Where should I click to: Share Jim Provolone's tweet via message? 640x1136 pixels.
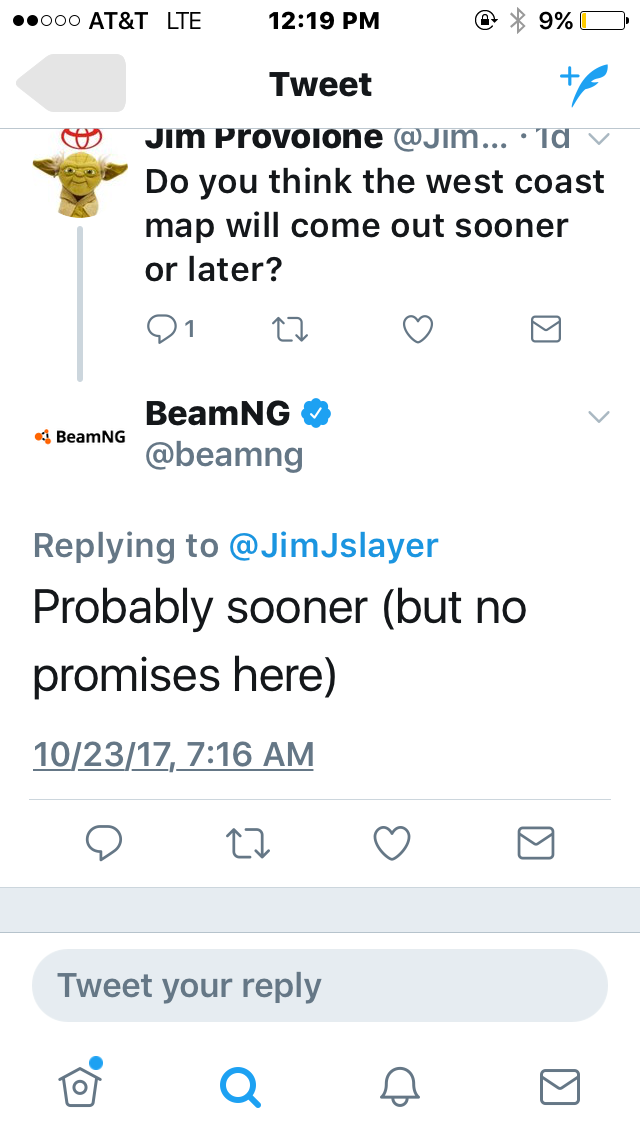(x=545, y=328)
